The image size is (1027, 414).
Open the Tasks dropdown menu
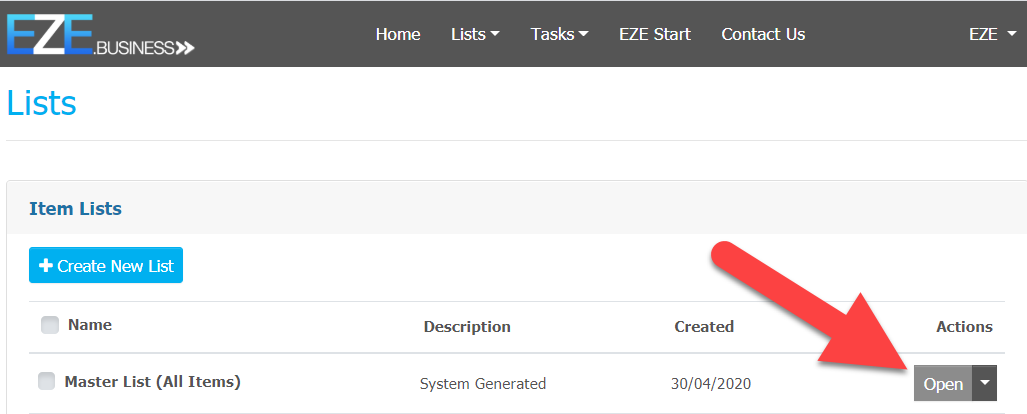pos(559,34)
